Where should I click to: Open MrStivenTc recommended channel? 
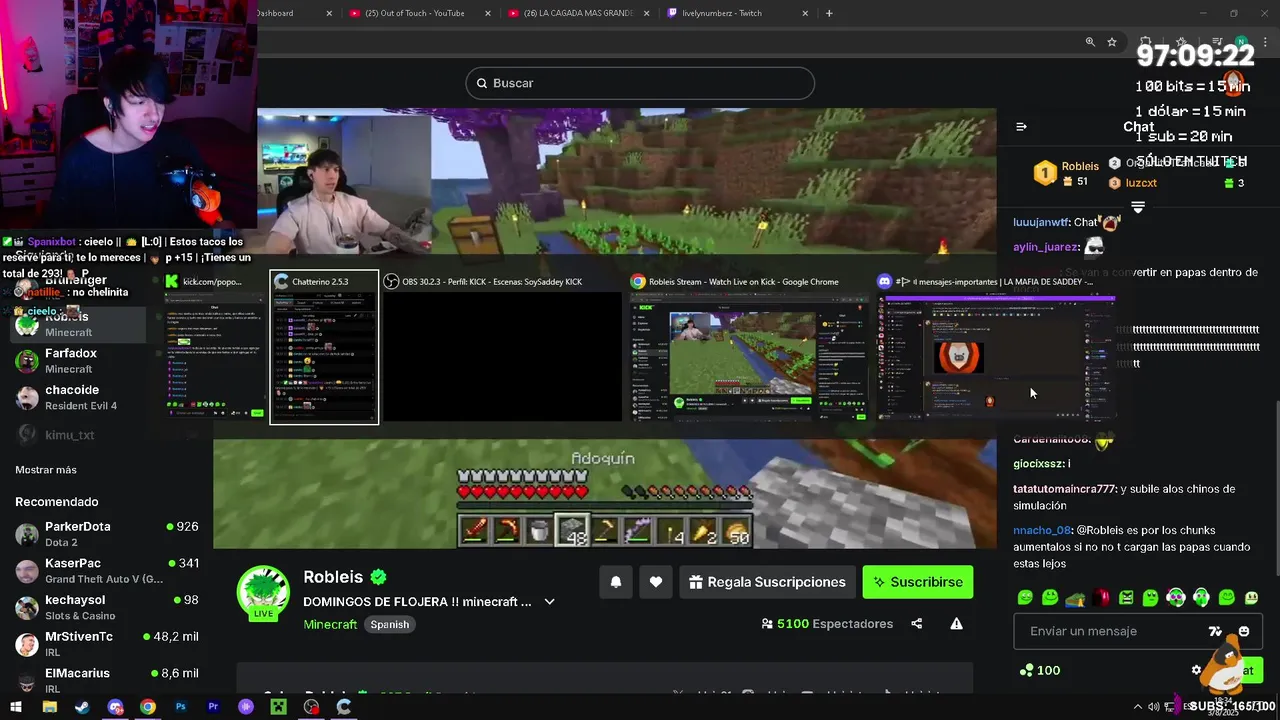pos(107,644)
